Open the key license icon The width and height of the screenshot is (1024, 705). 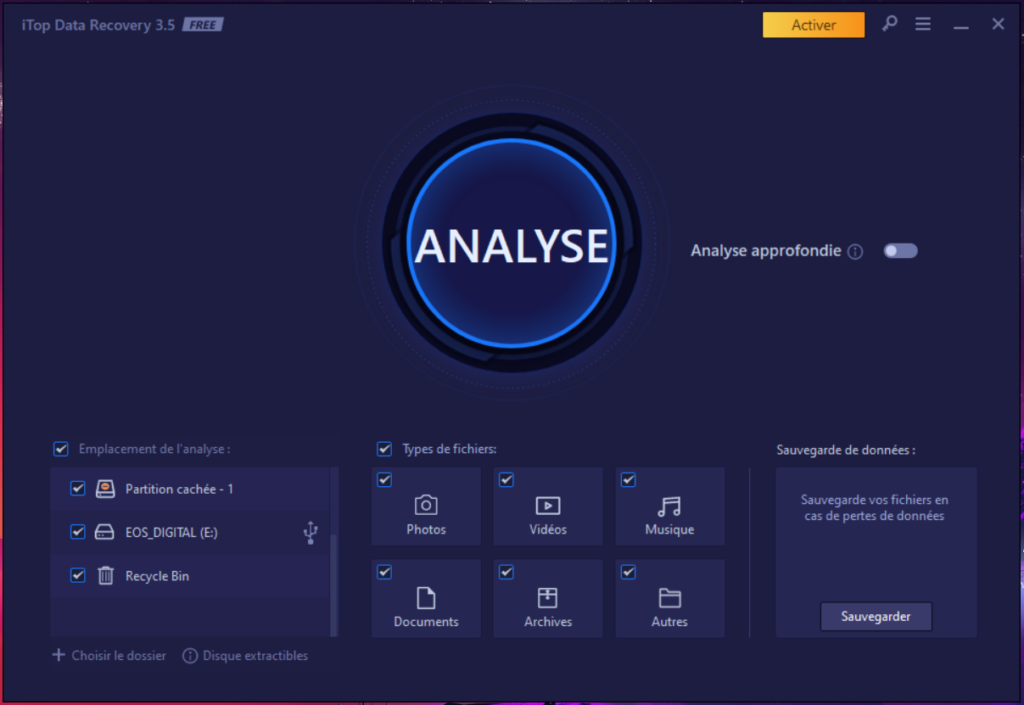tap(889, 24)
